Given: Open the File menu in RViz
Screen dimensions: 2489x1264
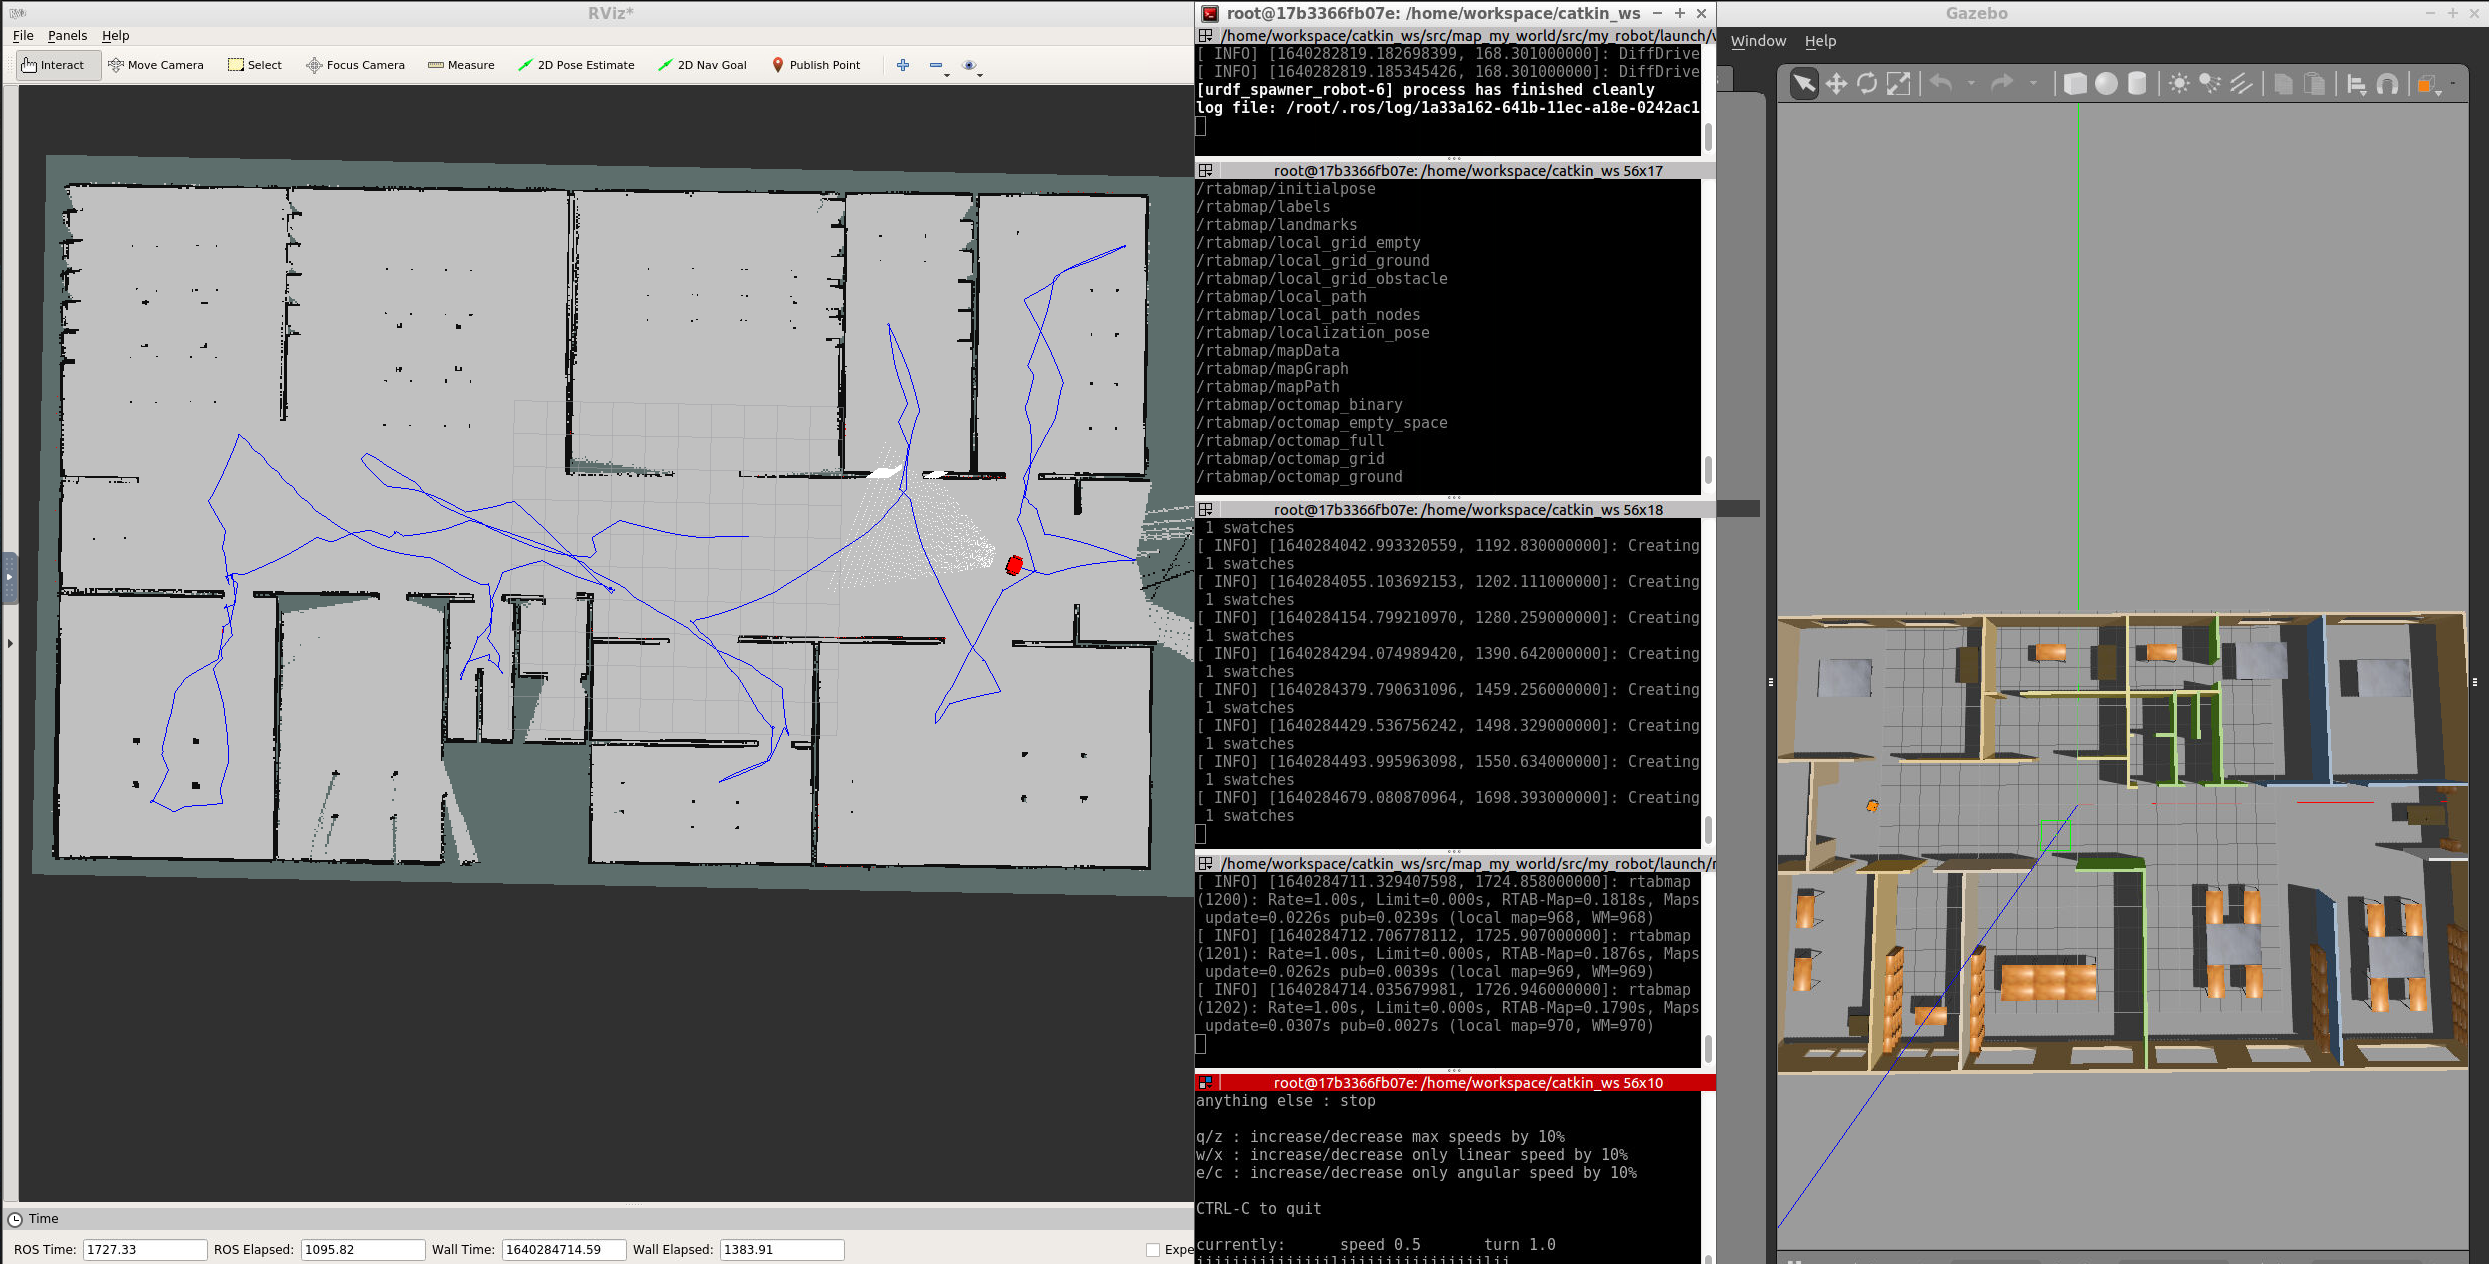Looking at the screenshot, I should coord(23,35).
